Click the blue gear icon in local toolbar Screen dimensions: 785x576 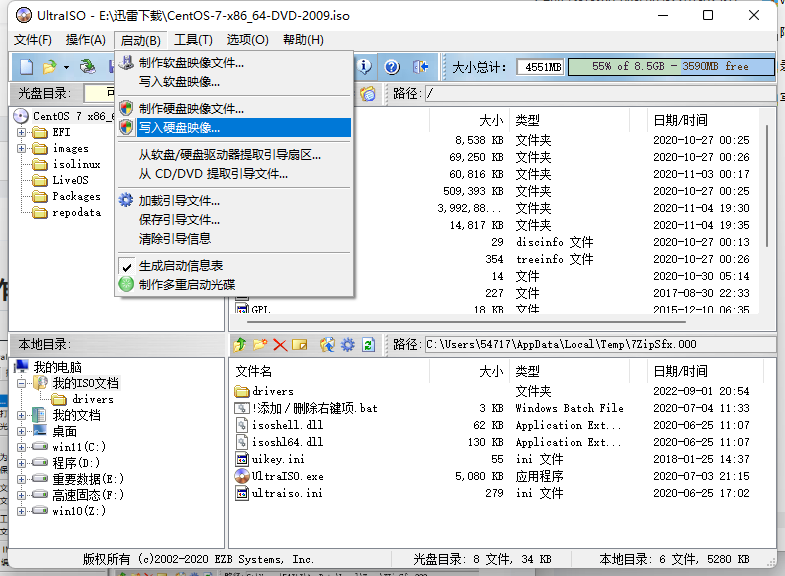[347, 344]
